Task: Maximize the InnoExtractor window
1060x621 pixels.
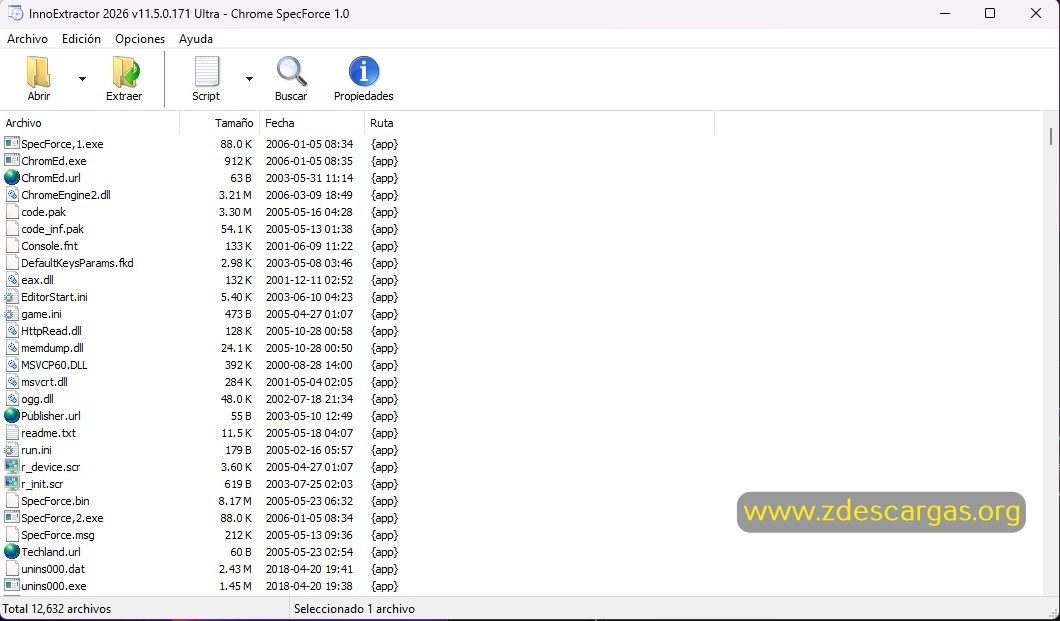Action: (990, 14)
